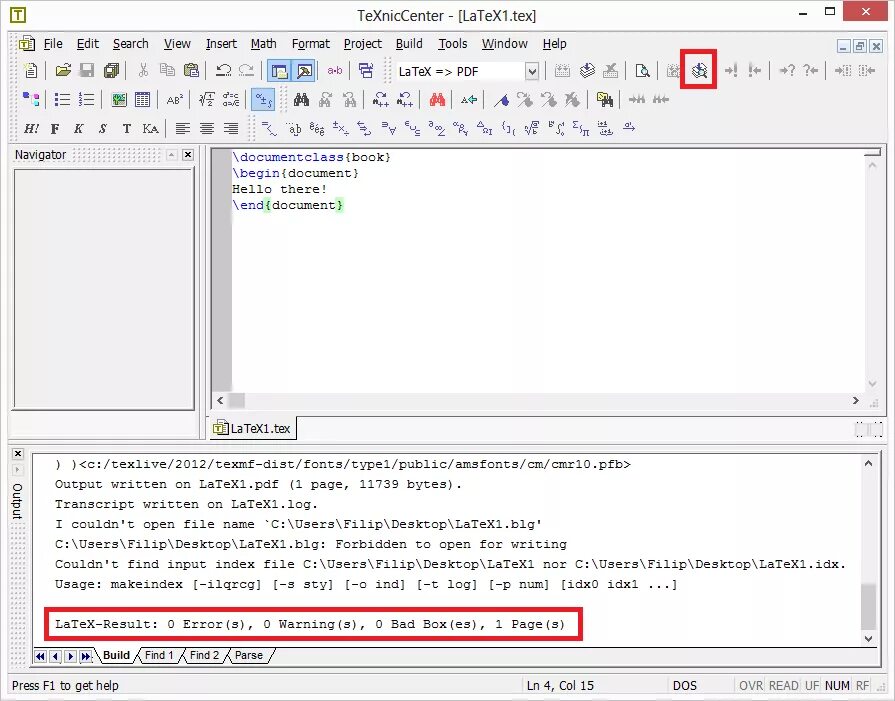Switch to the Parse output tab
The image size is (895, 701).
point(249,655)
